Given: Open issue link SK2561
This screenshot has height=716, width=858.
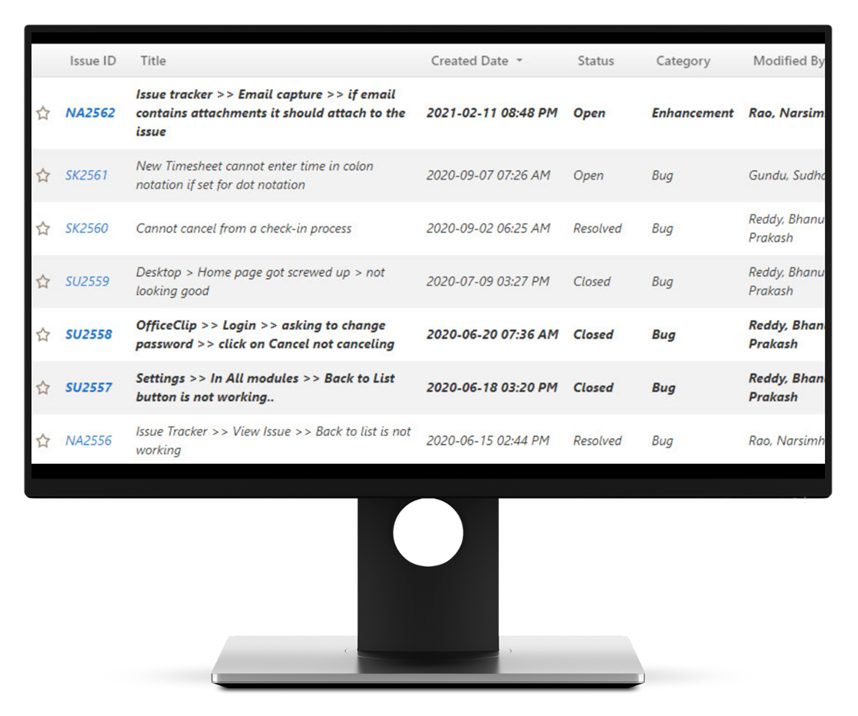Looking at the screenshot, I should click(86, 175).
